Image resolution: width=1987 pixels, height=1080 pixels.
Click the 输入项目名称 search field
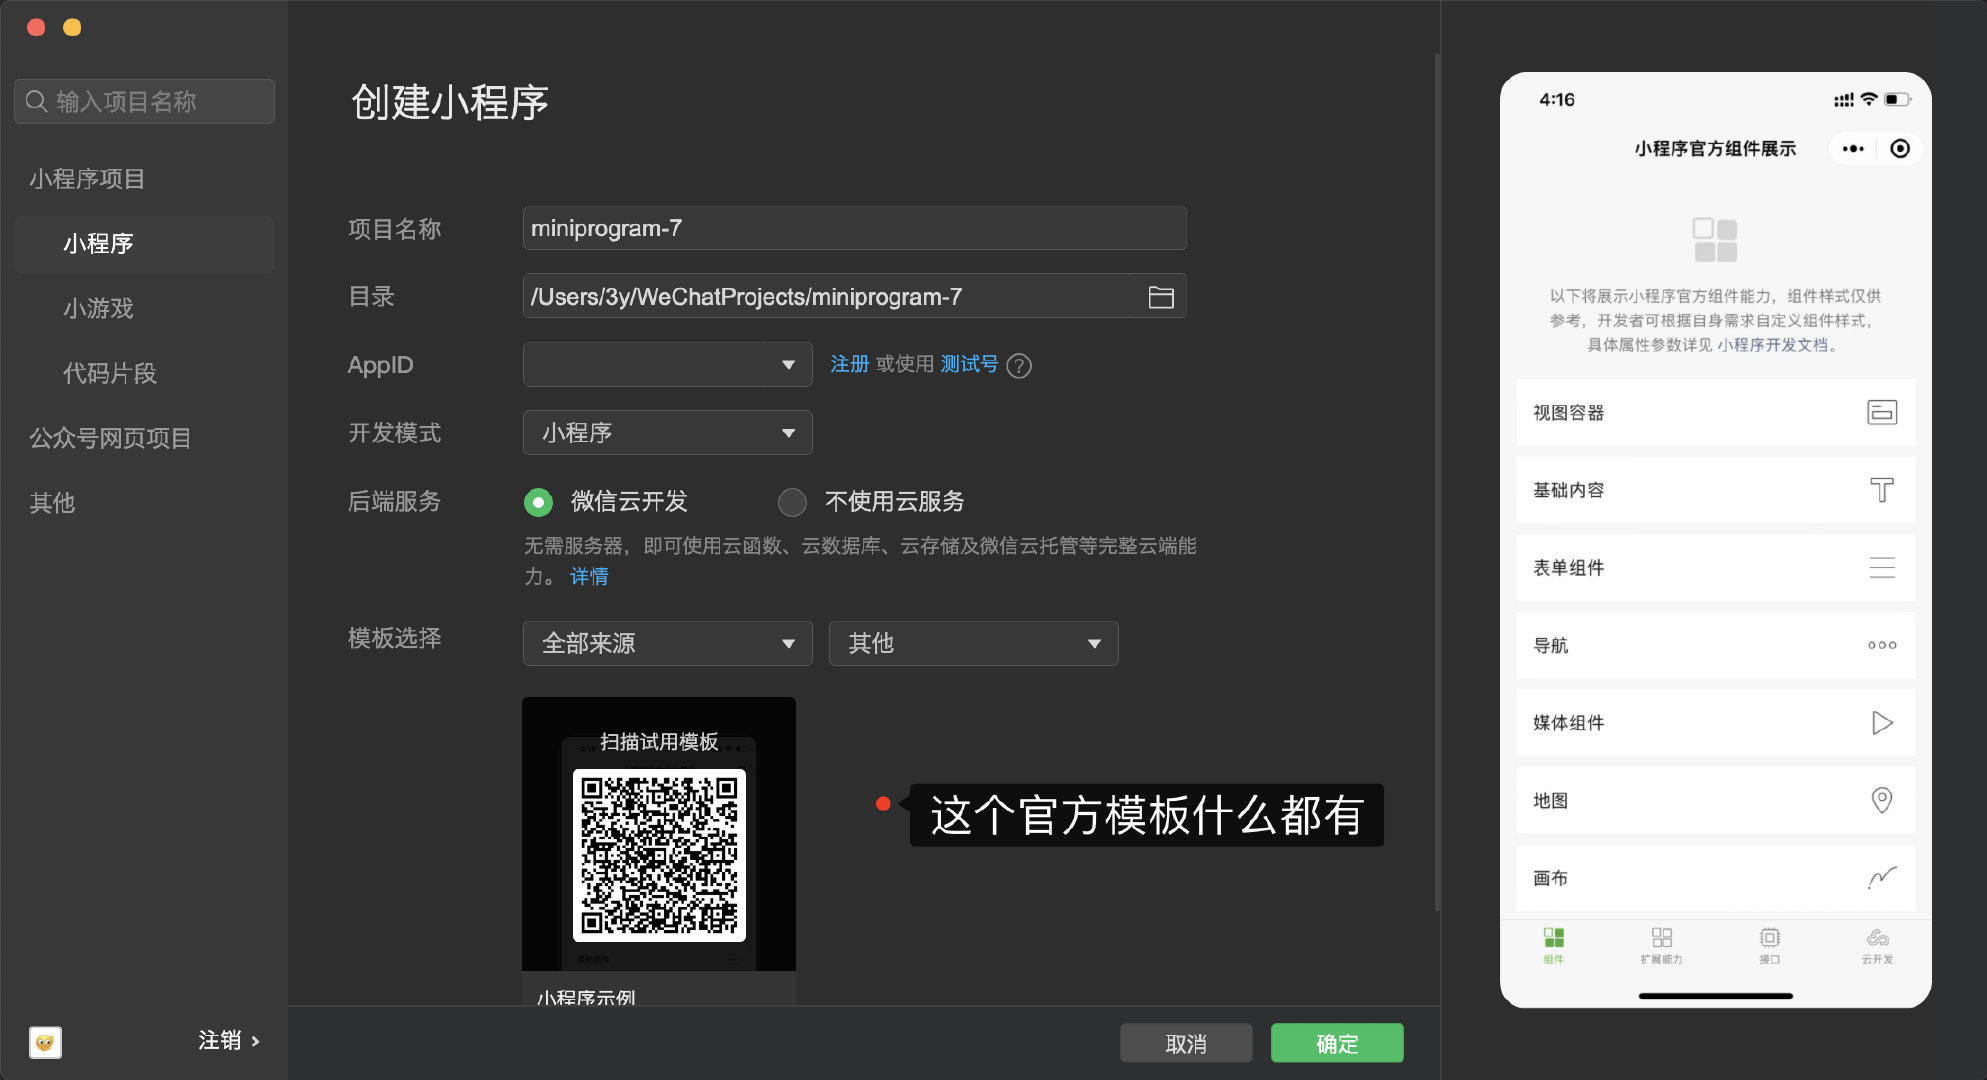(x=144, y=101)
